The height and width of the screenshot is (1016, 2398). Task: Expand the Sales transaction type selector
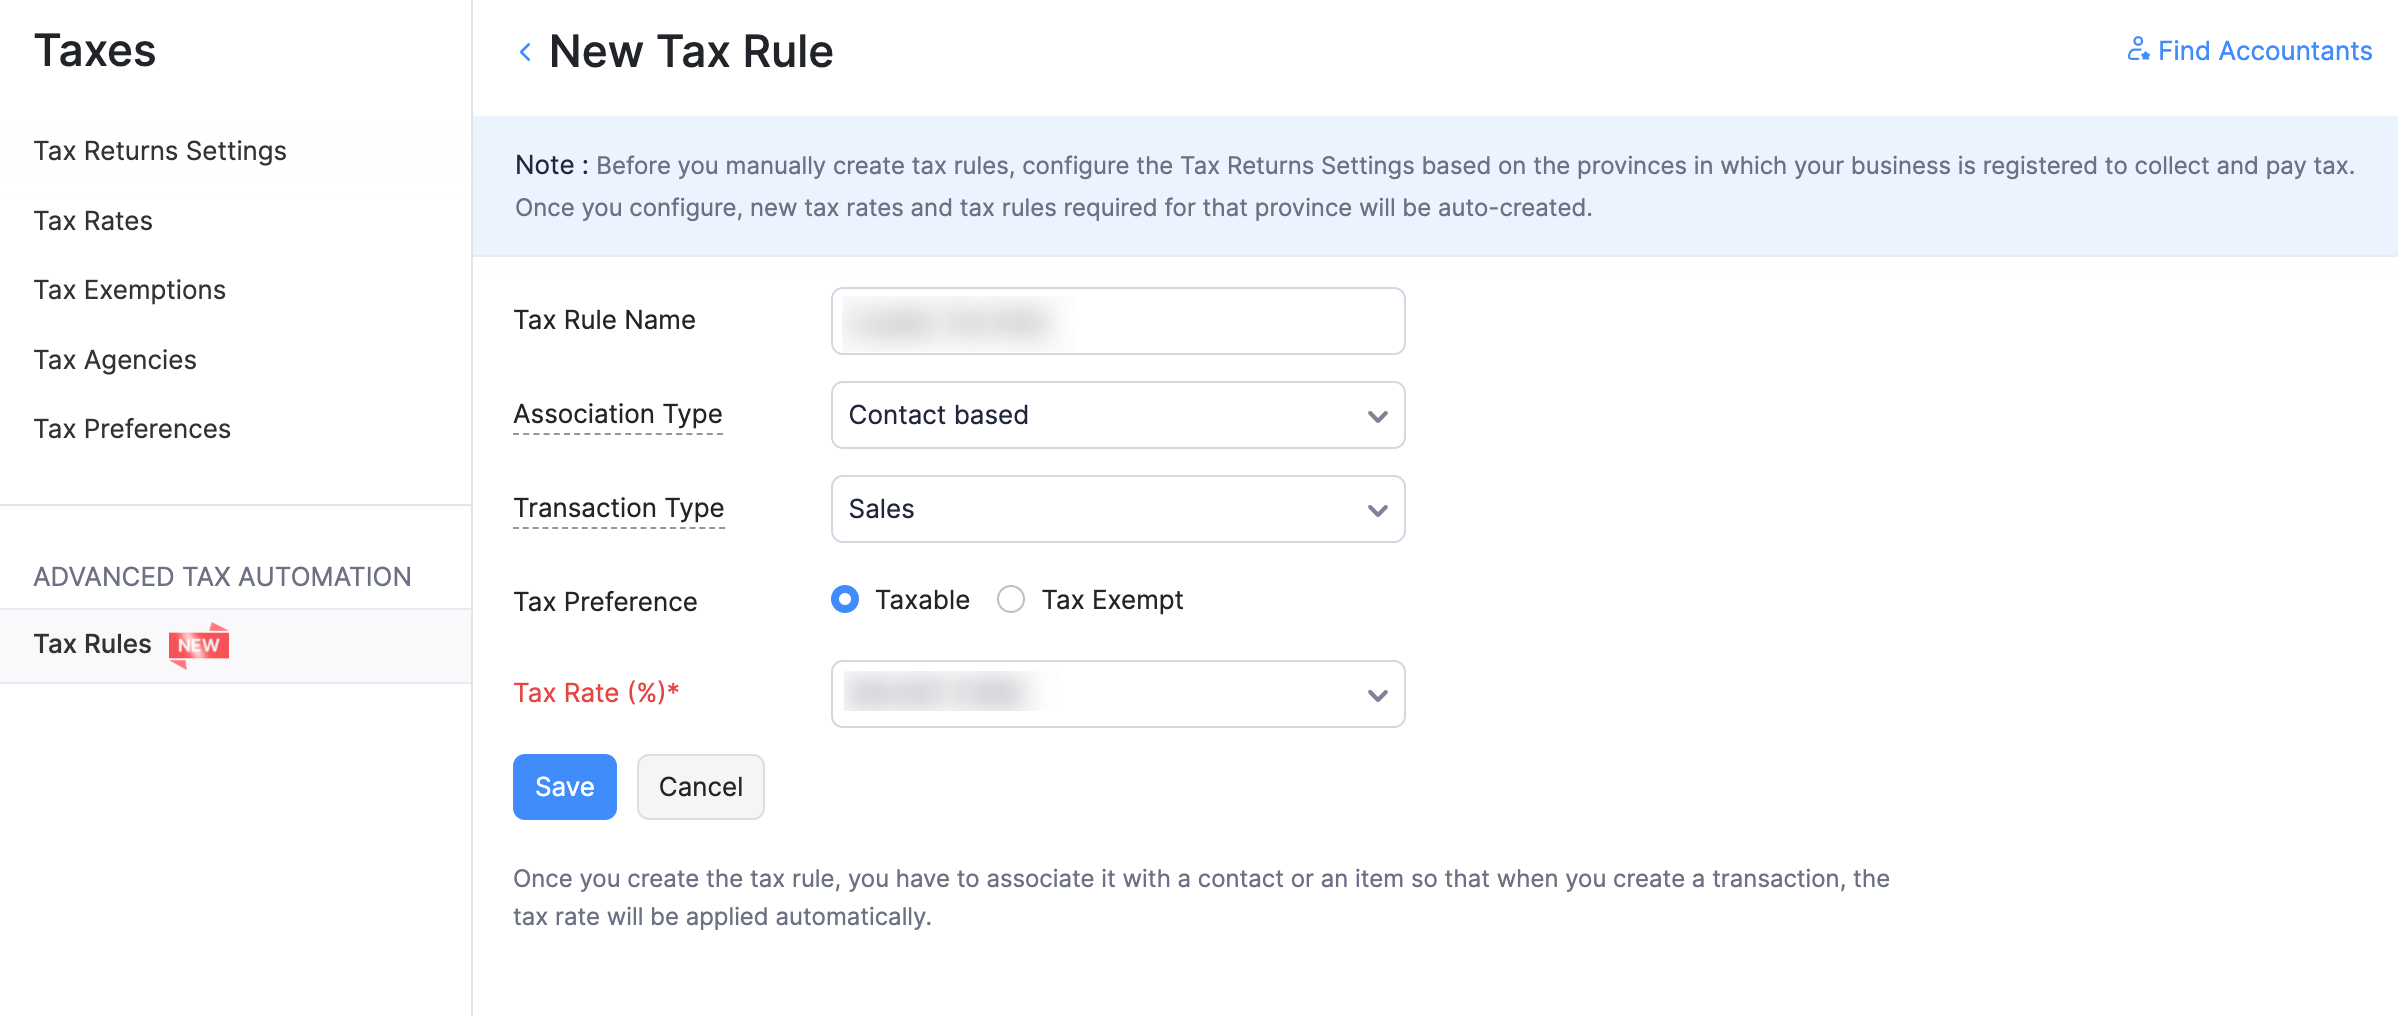point(1117,509)
